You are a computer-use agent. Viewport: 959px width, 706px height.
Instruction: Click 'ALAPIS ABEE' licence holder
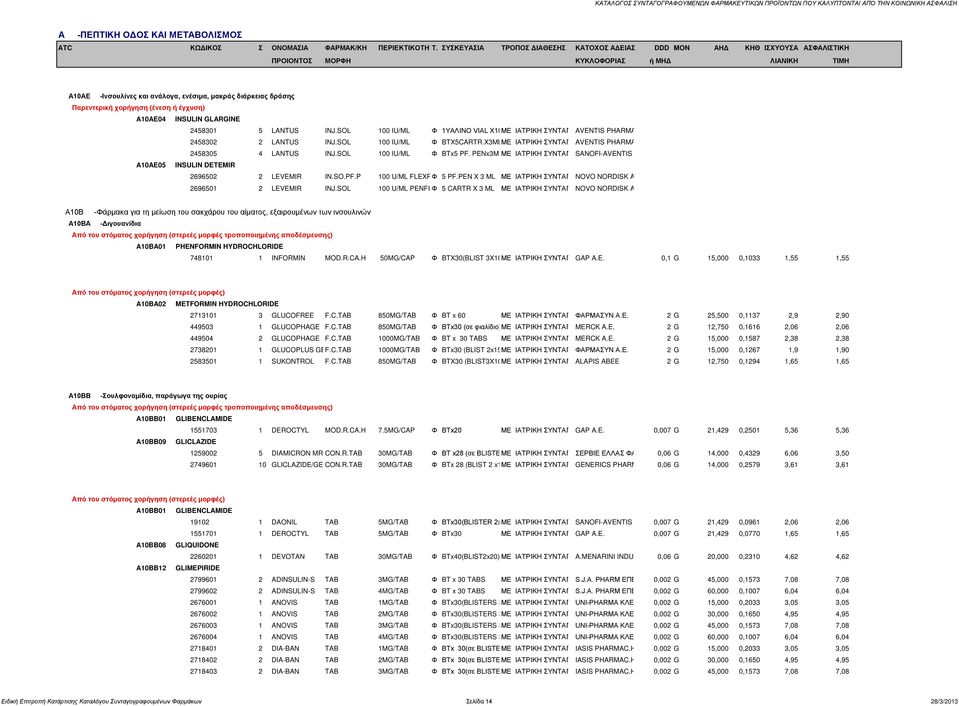coord(597,362)
